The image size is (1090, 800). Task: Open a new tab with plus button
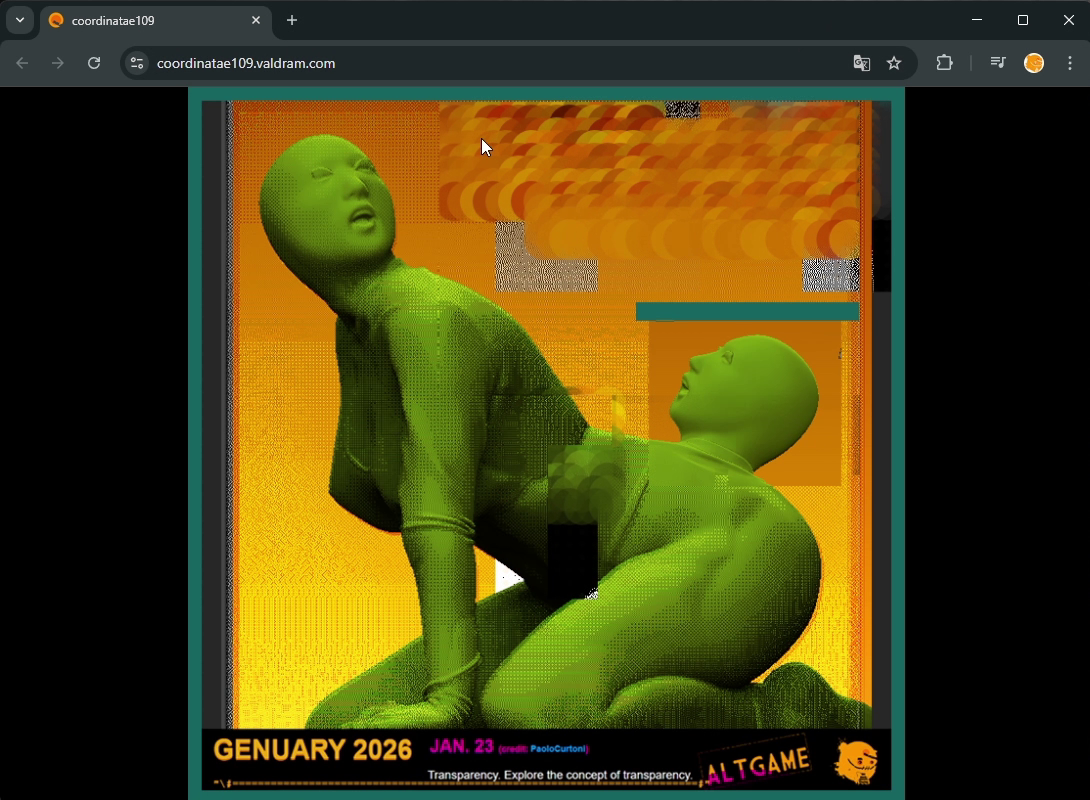coord(292,20)
